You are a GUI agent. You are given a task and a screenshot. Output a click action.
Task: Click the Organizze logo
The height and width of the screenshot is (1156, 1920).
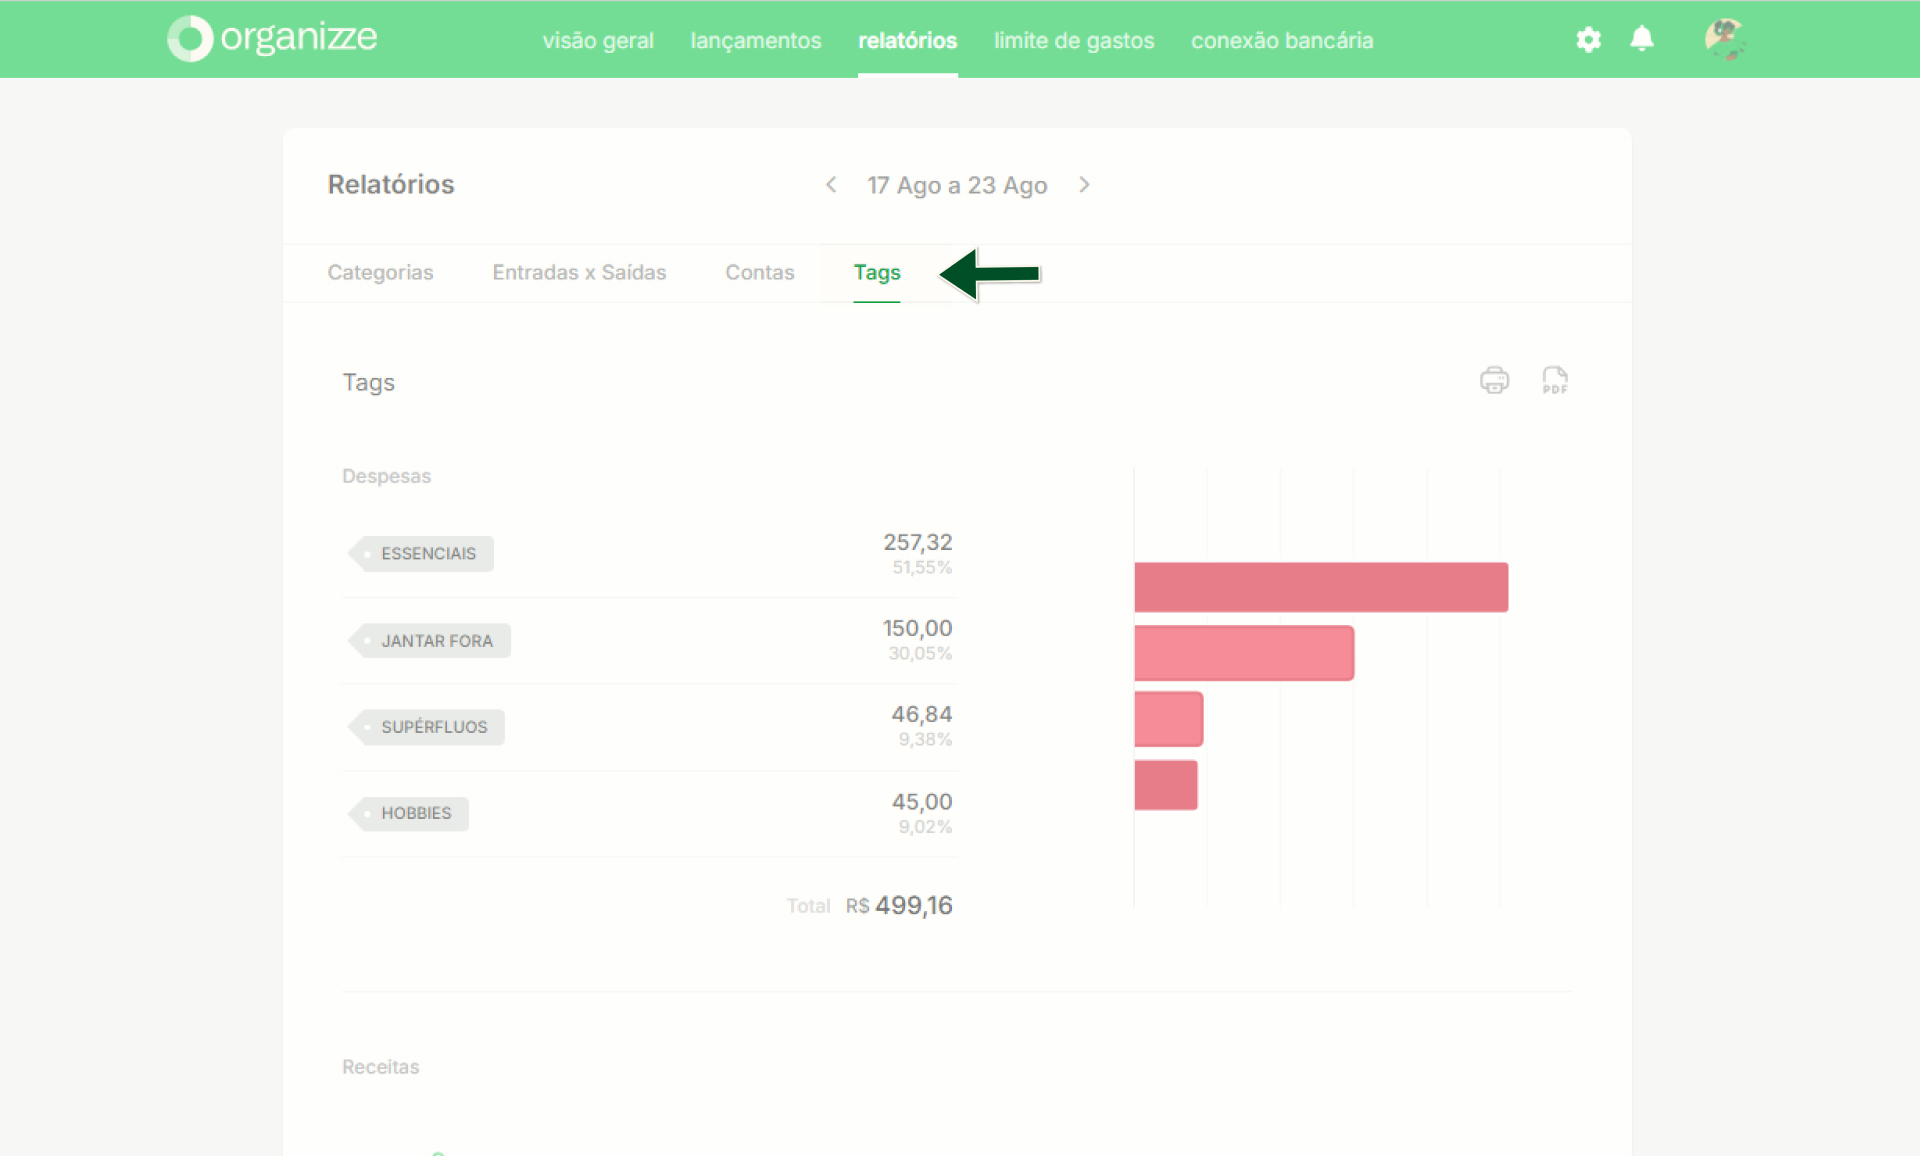pyautogui.click(x=272, y=39)
